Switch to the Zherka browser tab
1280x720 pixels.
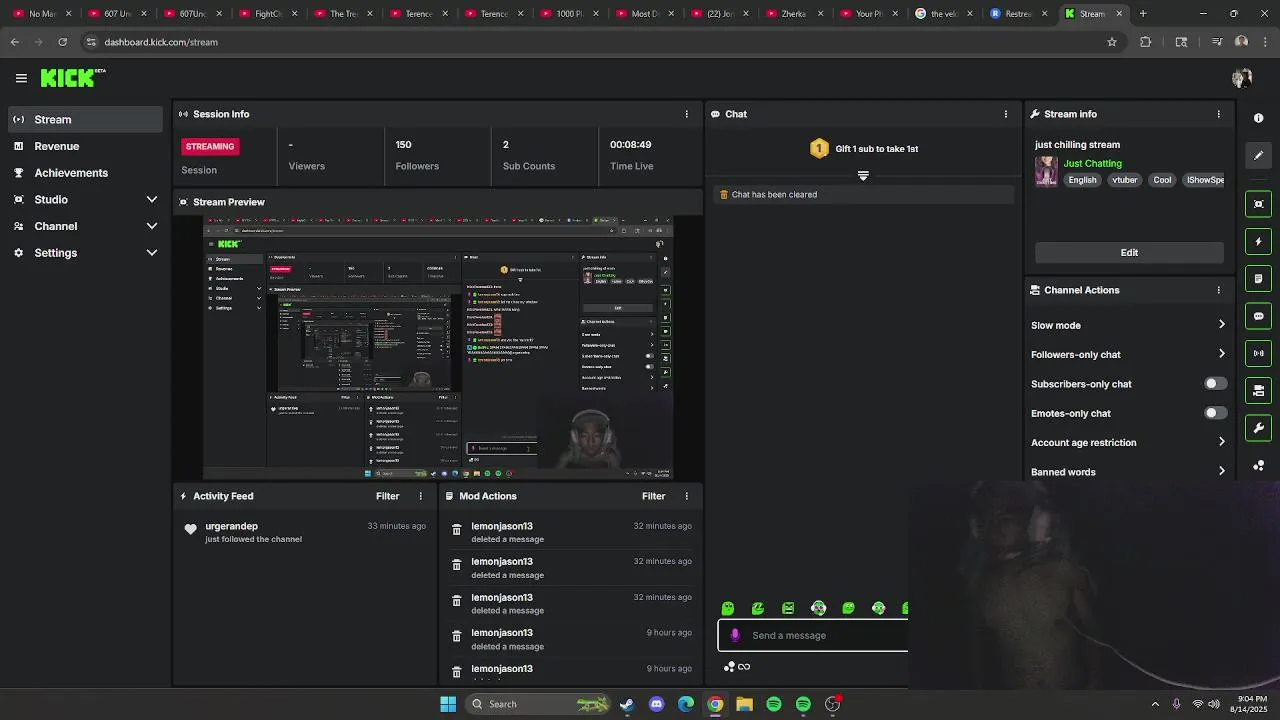pyautogui.click(x=793, y=14)
